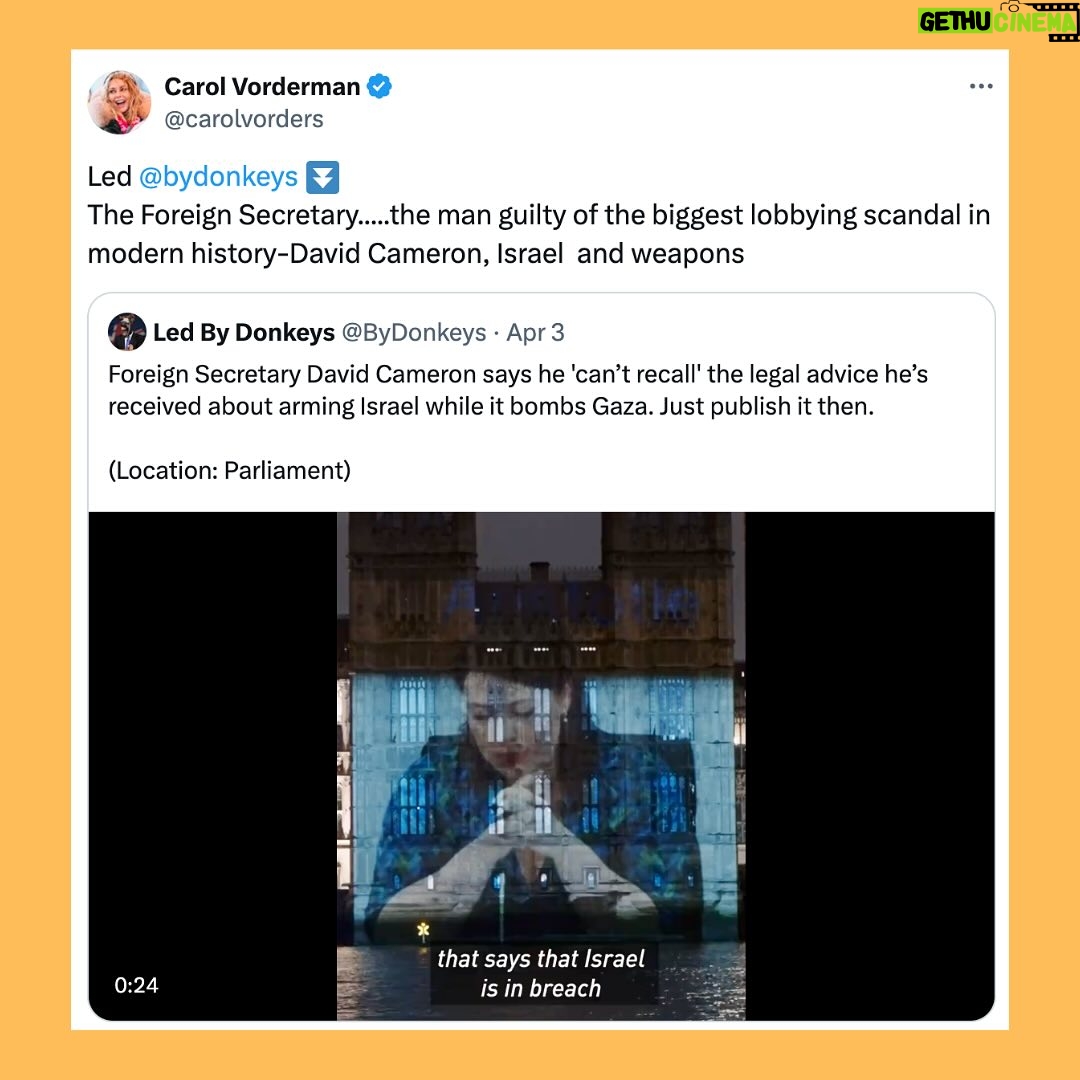The height and width of the screenshot is (1080, 1080).
Task: Click the main tweet text about Foreign Secretary
Action: click(x=539, y=234)
